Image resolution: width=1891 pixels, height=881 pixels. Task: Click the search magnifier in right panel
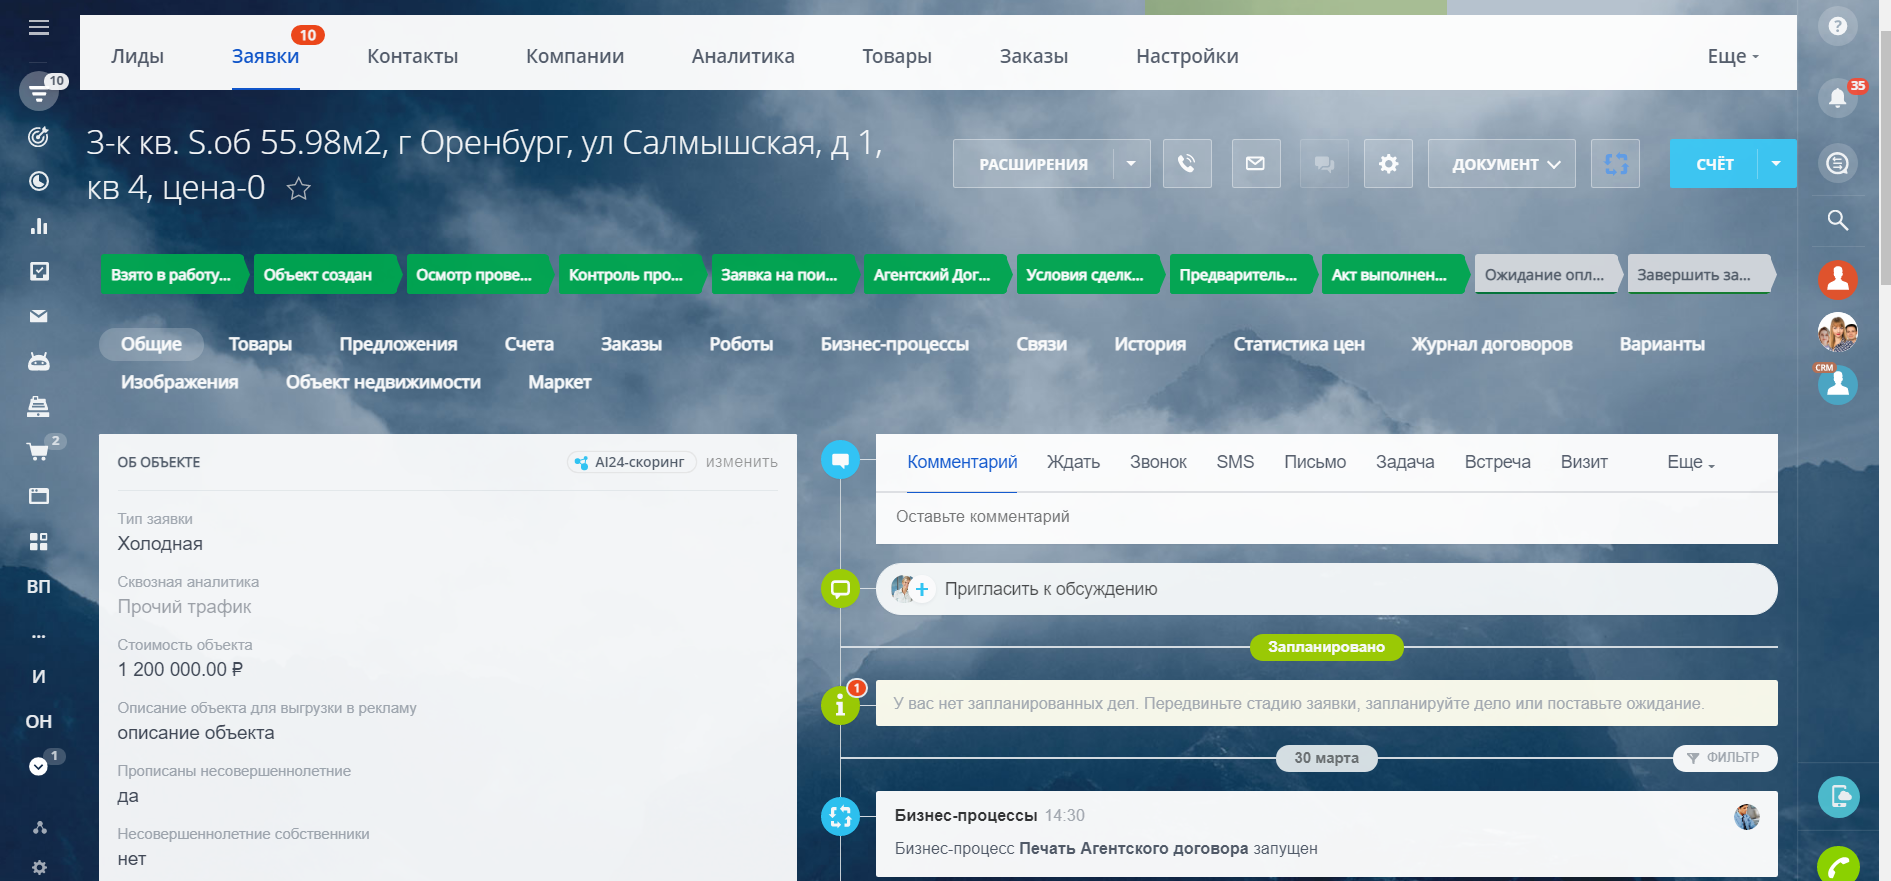point(1837,220)
